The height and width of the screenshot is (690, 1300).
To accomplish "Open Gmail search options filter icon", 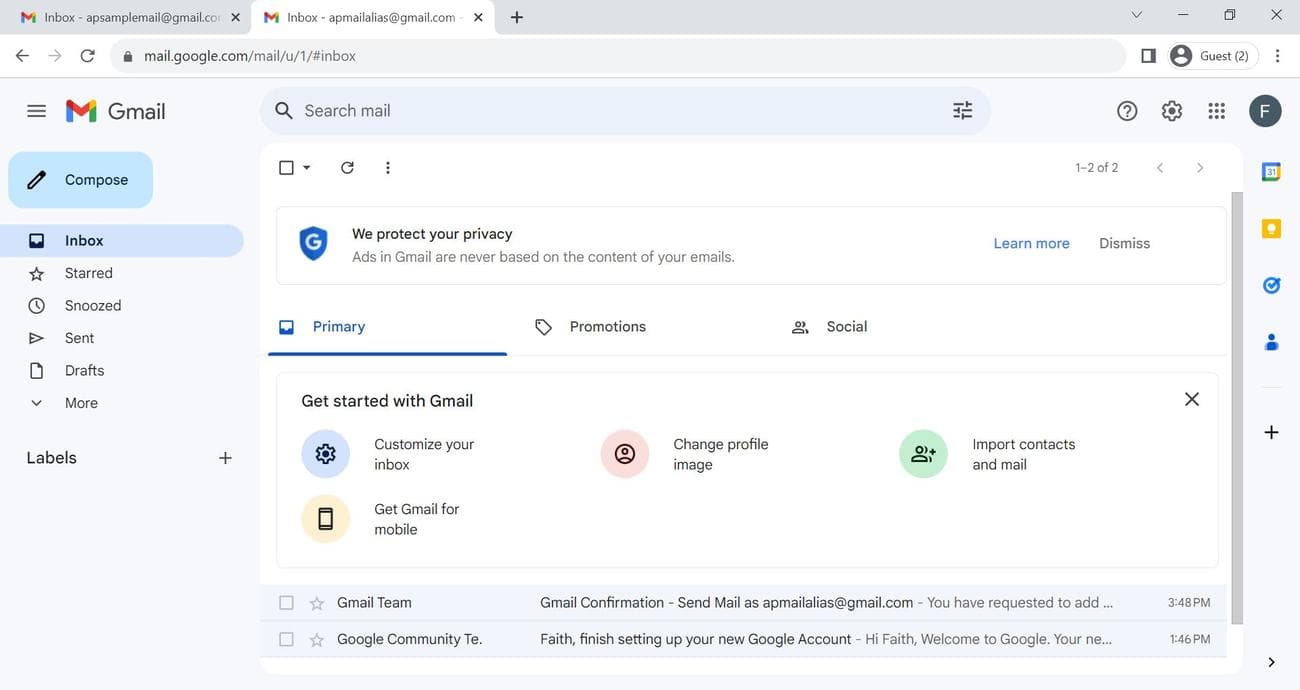I will 960,110.
